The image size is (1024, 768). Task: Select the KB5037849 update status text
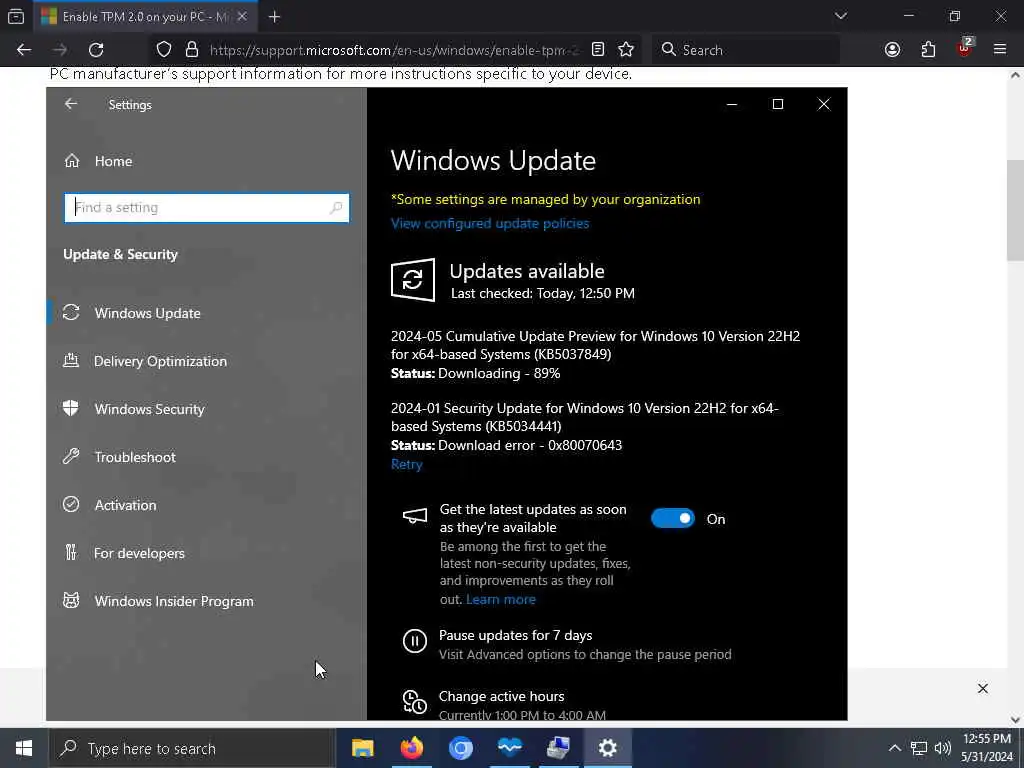click(x=475, y=374)
